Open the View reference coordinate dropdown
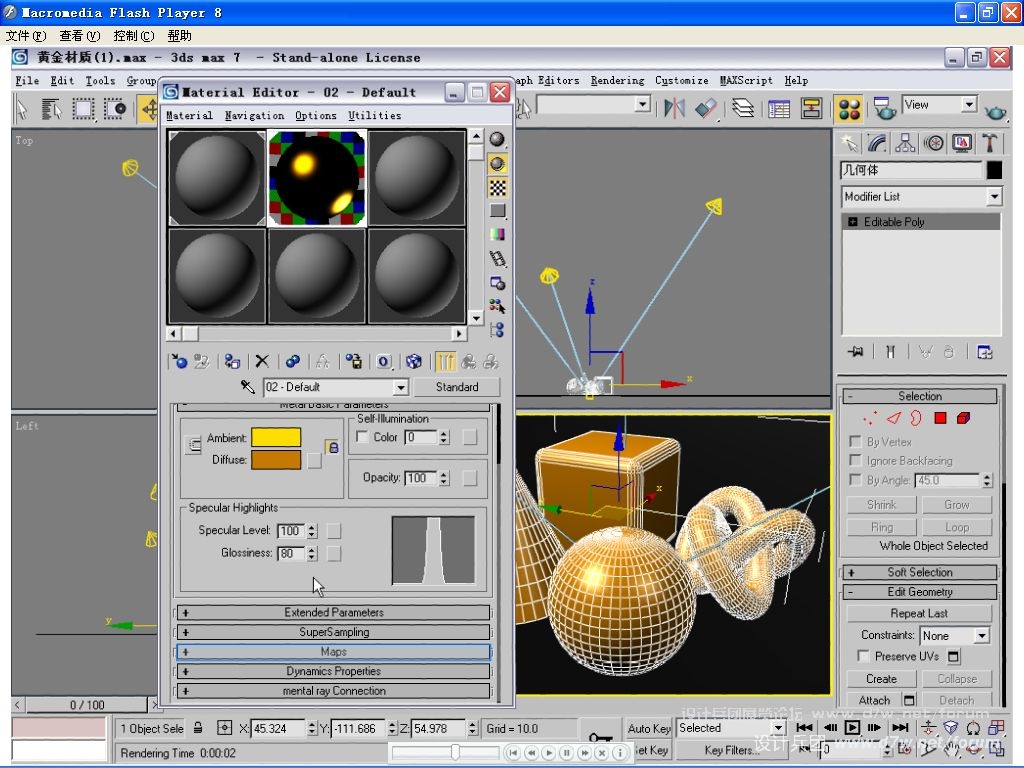The image size is (1024, 768). (x=969, y=104)
